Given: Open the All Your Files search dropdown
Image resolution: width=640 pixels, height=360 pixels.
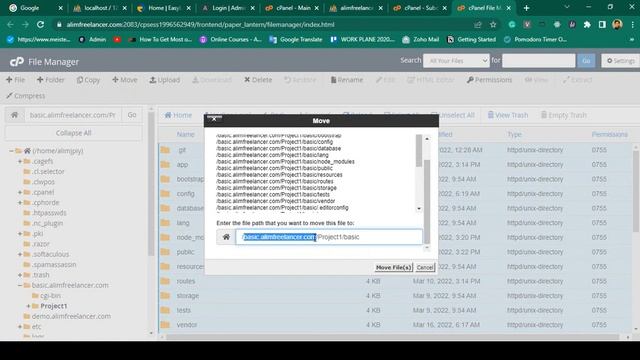Looking at the screenshot, I should (x=456, y=61).
